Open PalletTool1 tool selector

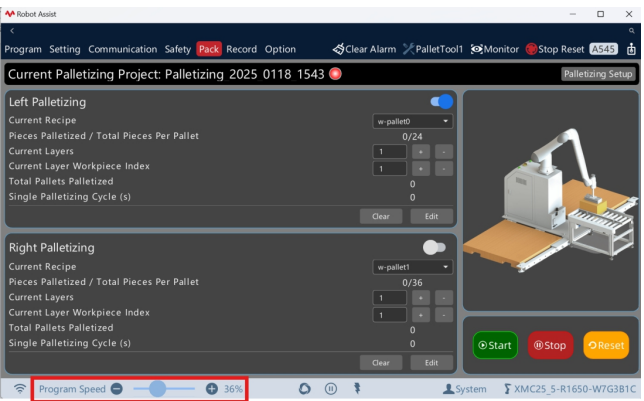(433, 49)
